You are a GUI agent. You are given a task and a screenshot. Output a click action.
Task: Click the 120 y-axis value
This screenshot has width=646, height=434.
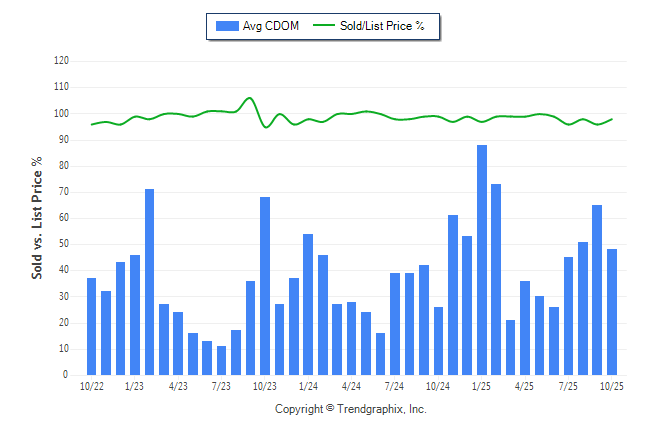tap(61, 61)
